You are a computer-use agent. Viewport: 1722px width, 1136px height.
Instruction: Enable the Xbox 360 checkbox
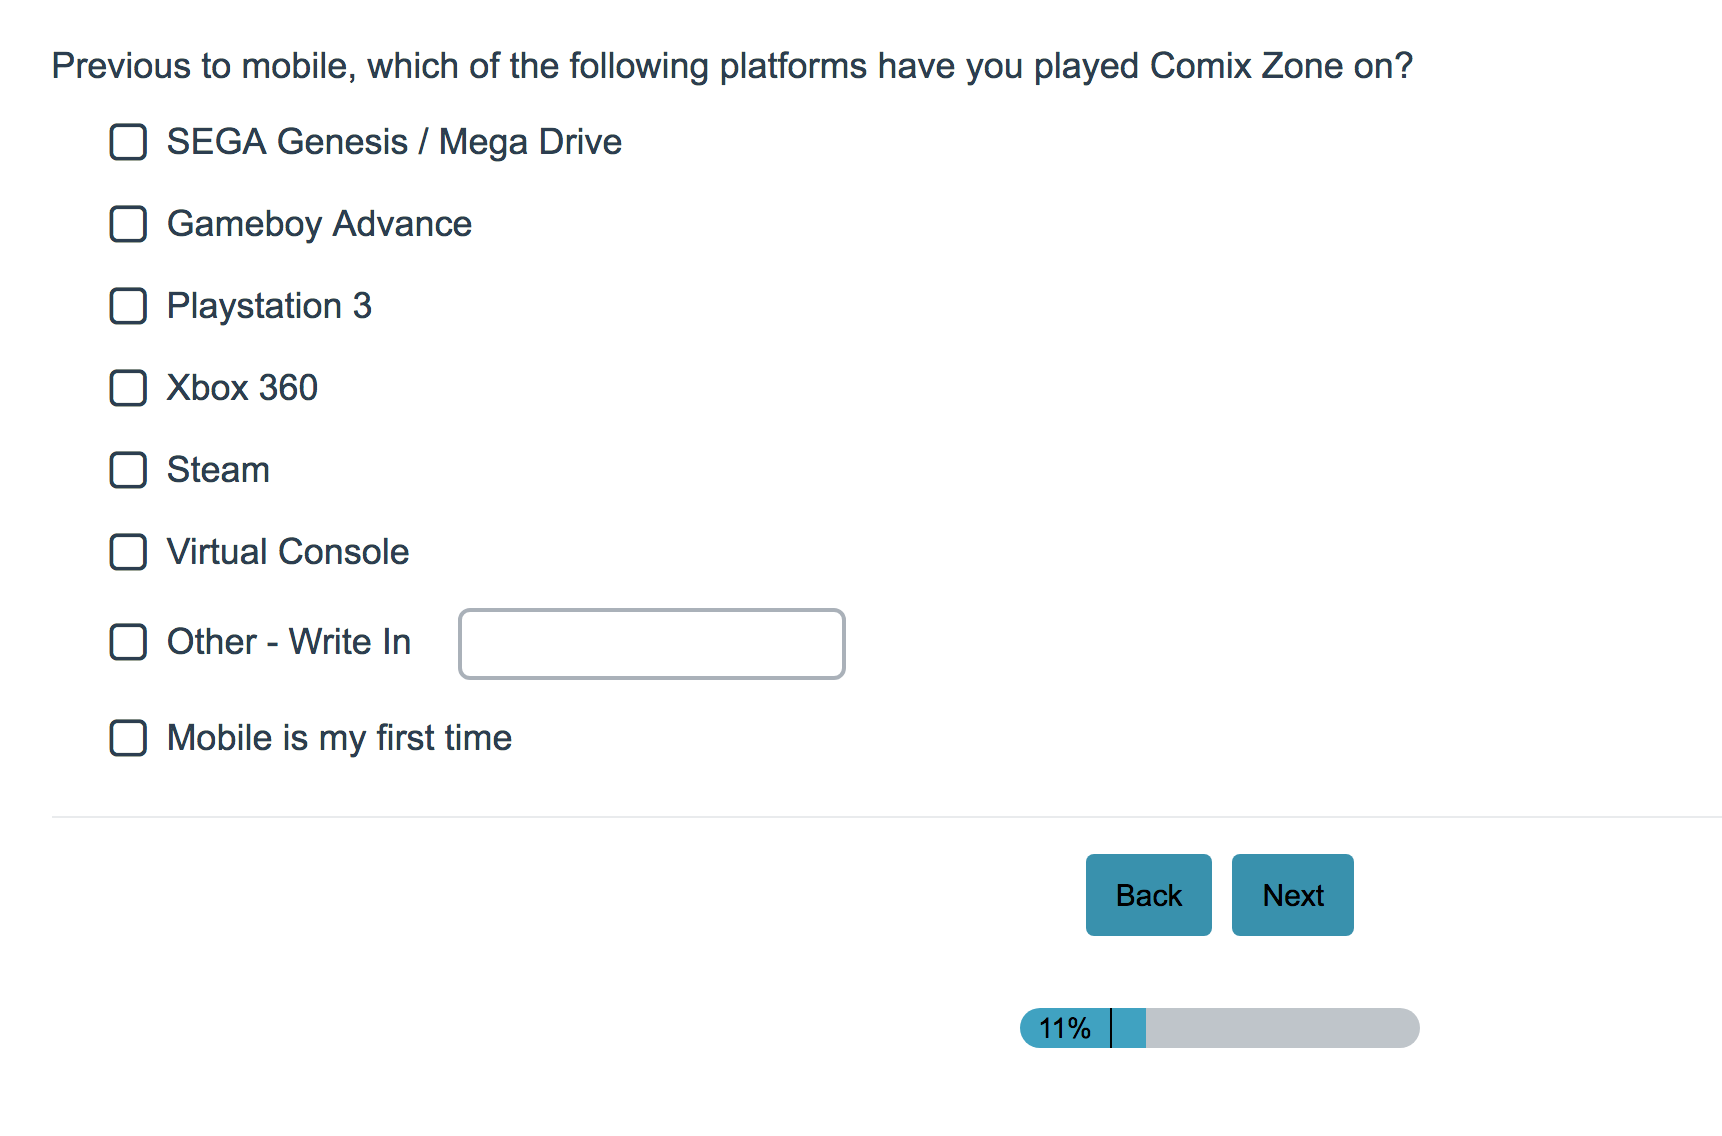tap(128, 388)
